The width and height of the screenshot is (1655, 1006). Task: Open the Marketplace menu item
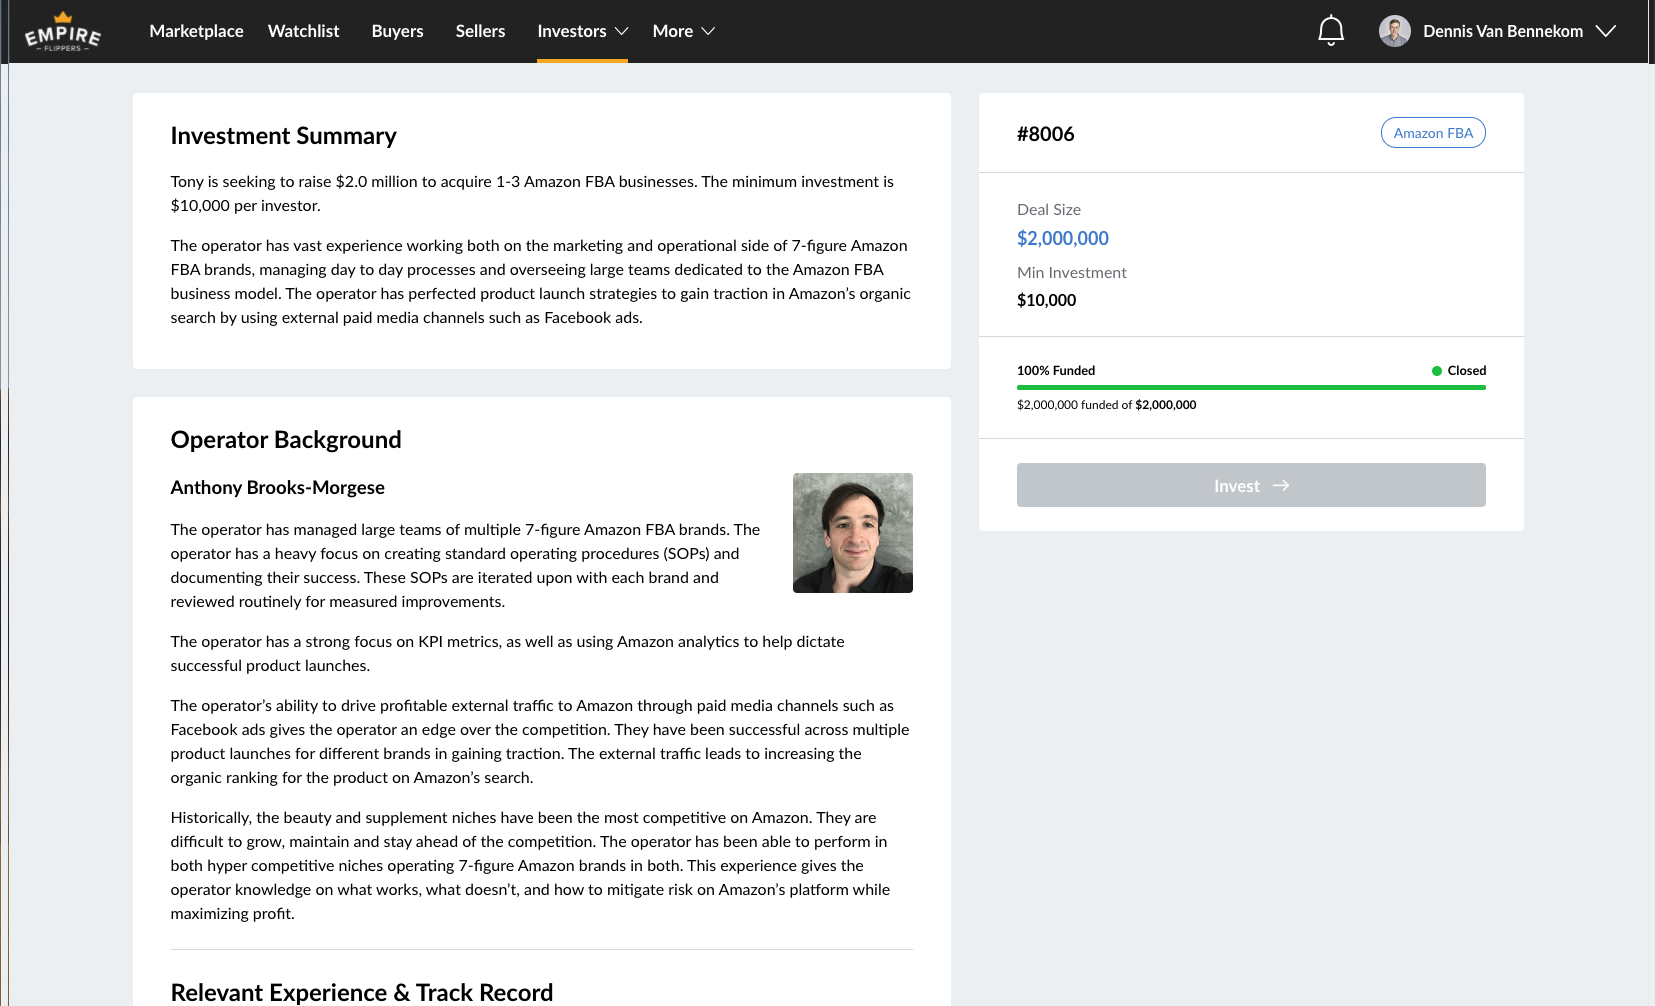[196, 31]
